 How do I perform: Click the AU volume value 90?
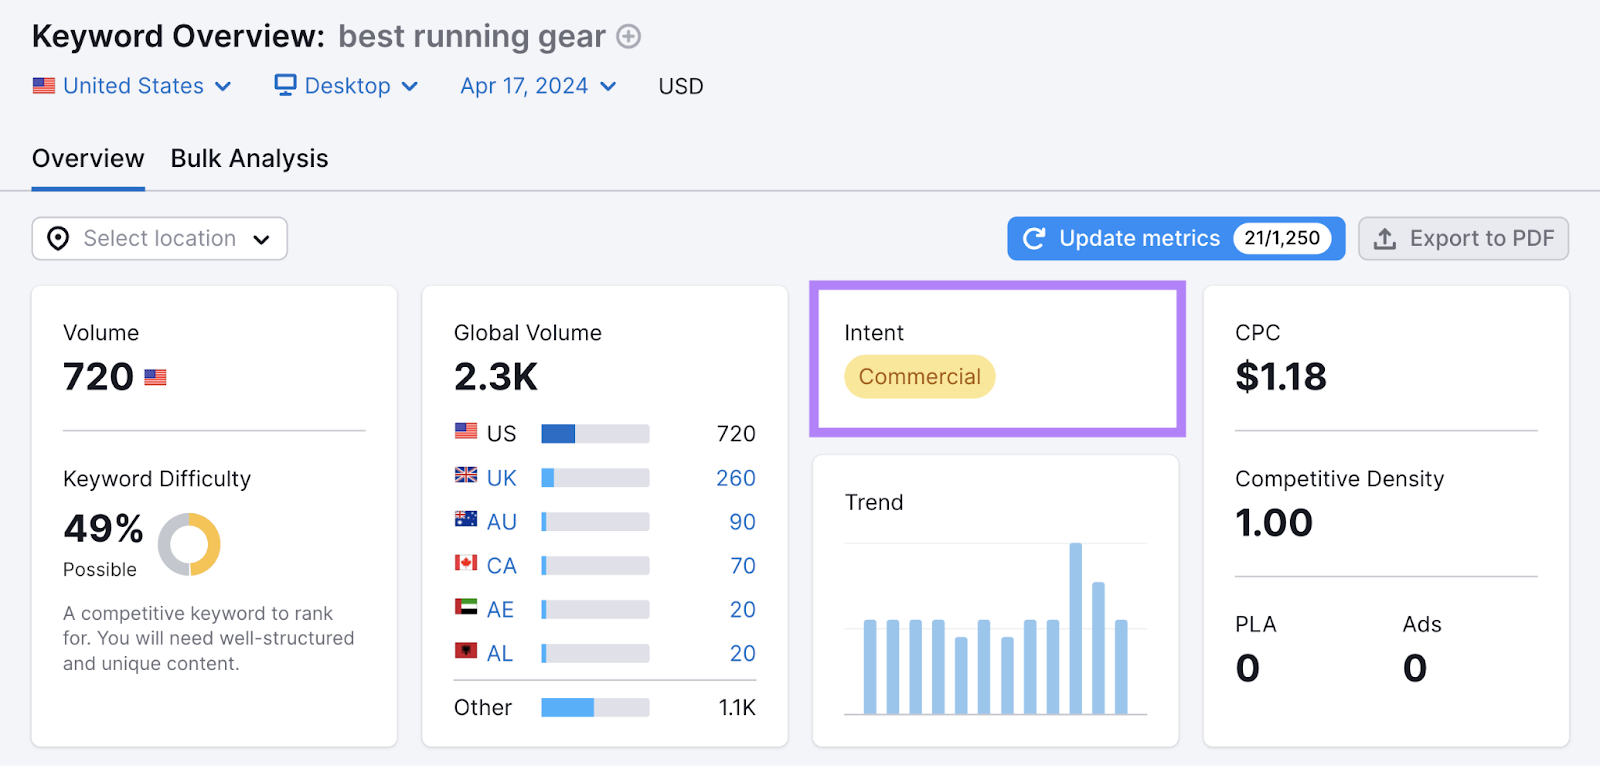coord(743,522)
